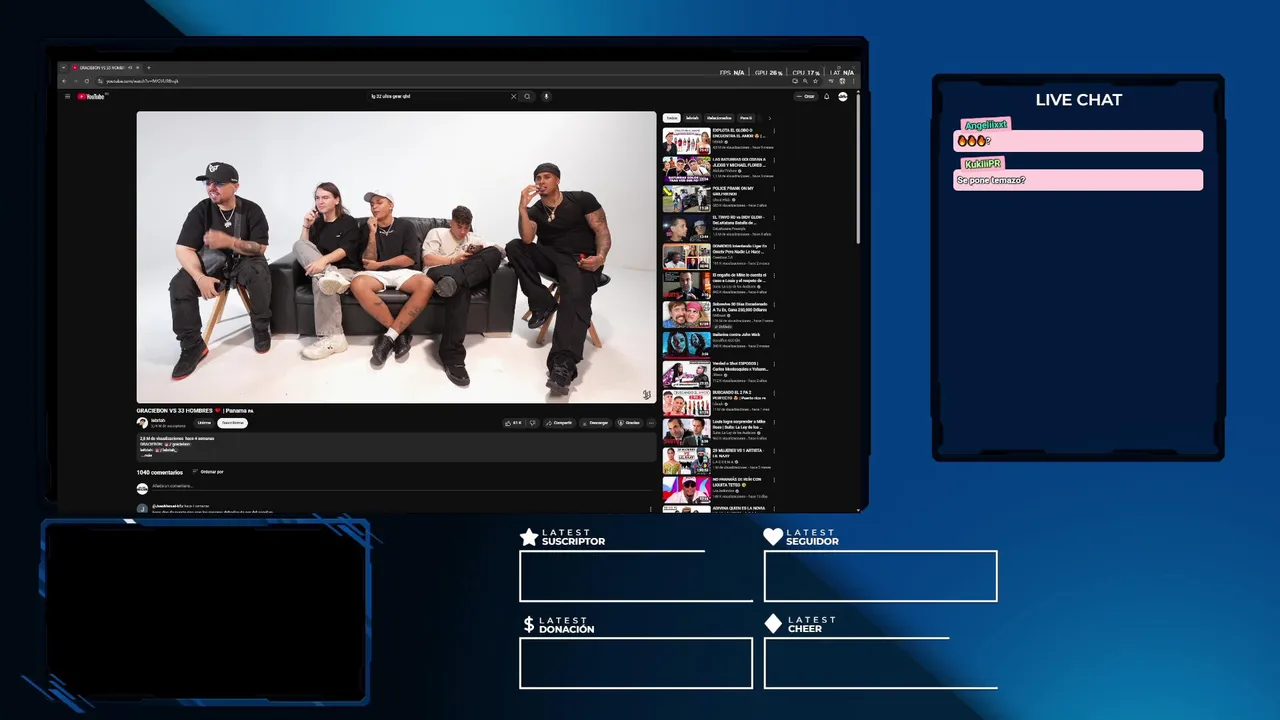This screenshot has width=1280, height=720.
Task: Open options menu for EXPLOTA EL GLOBO
Action: 774,131
